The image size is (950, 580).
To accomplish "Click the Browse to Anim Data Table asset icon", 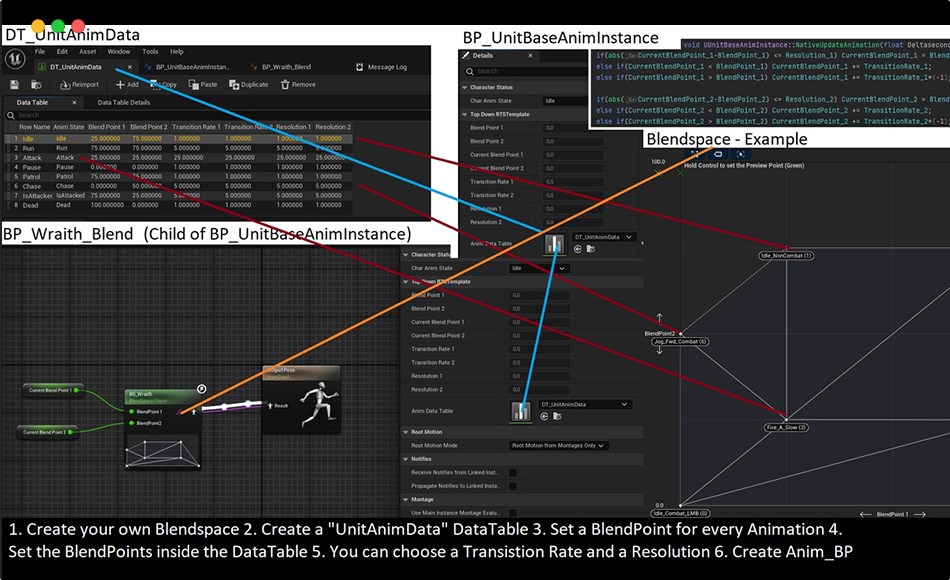I will (557, 416).
